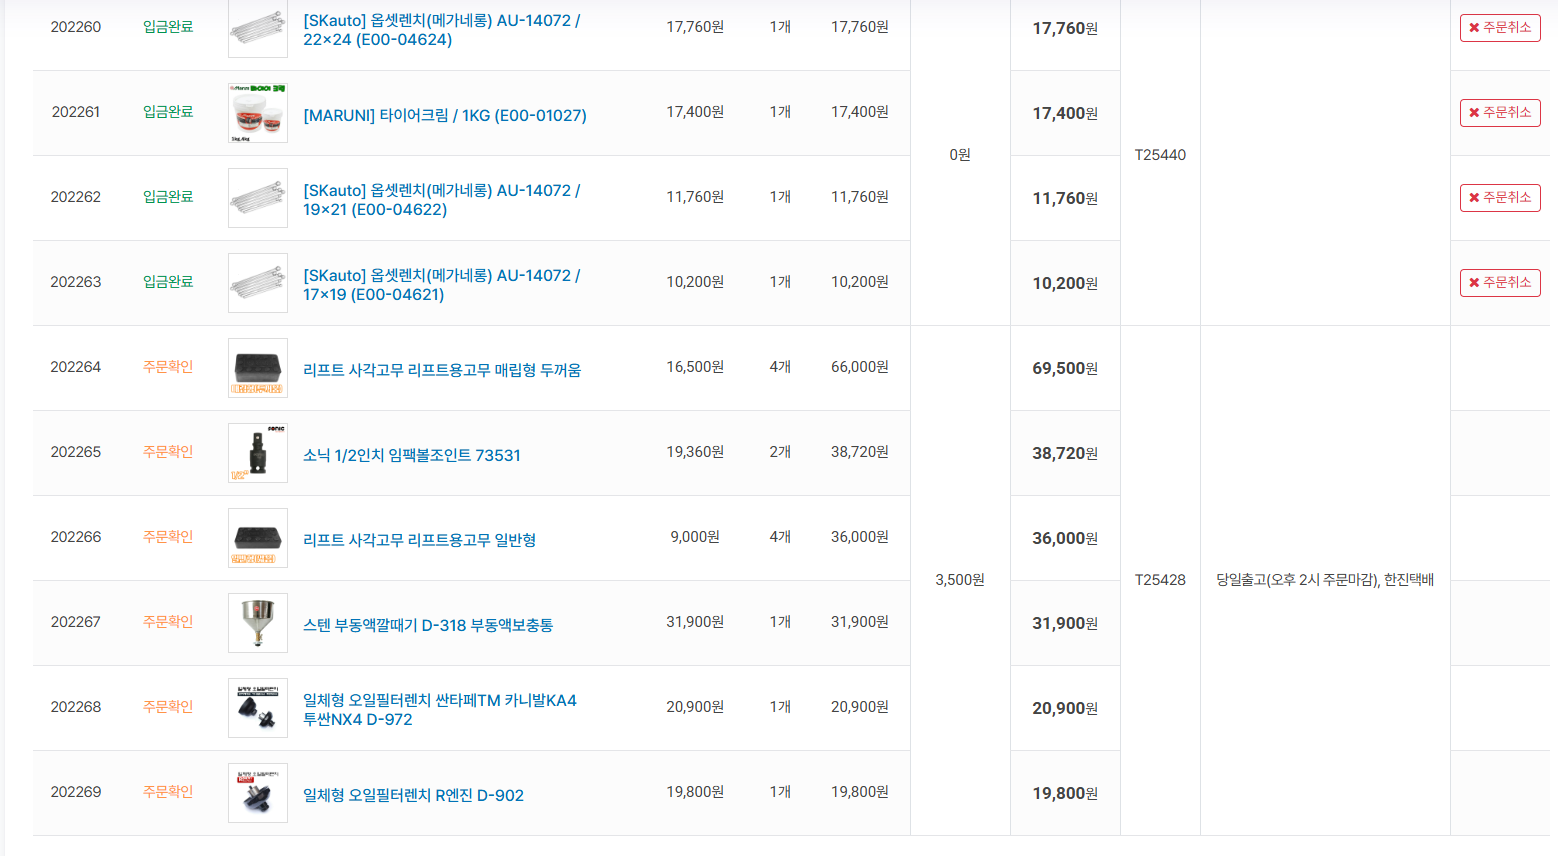Open the MARUNI 타이어크림 1KG product link
Viewport: 1558px width, 856px height.
(x=444, y=116)
